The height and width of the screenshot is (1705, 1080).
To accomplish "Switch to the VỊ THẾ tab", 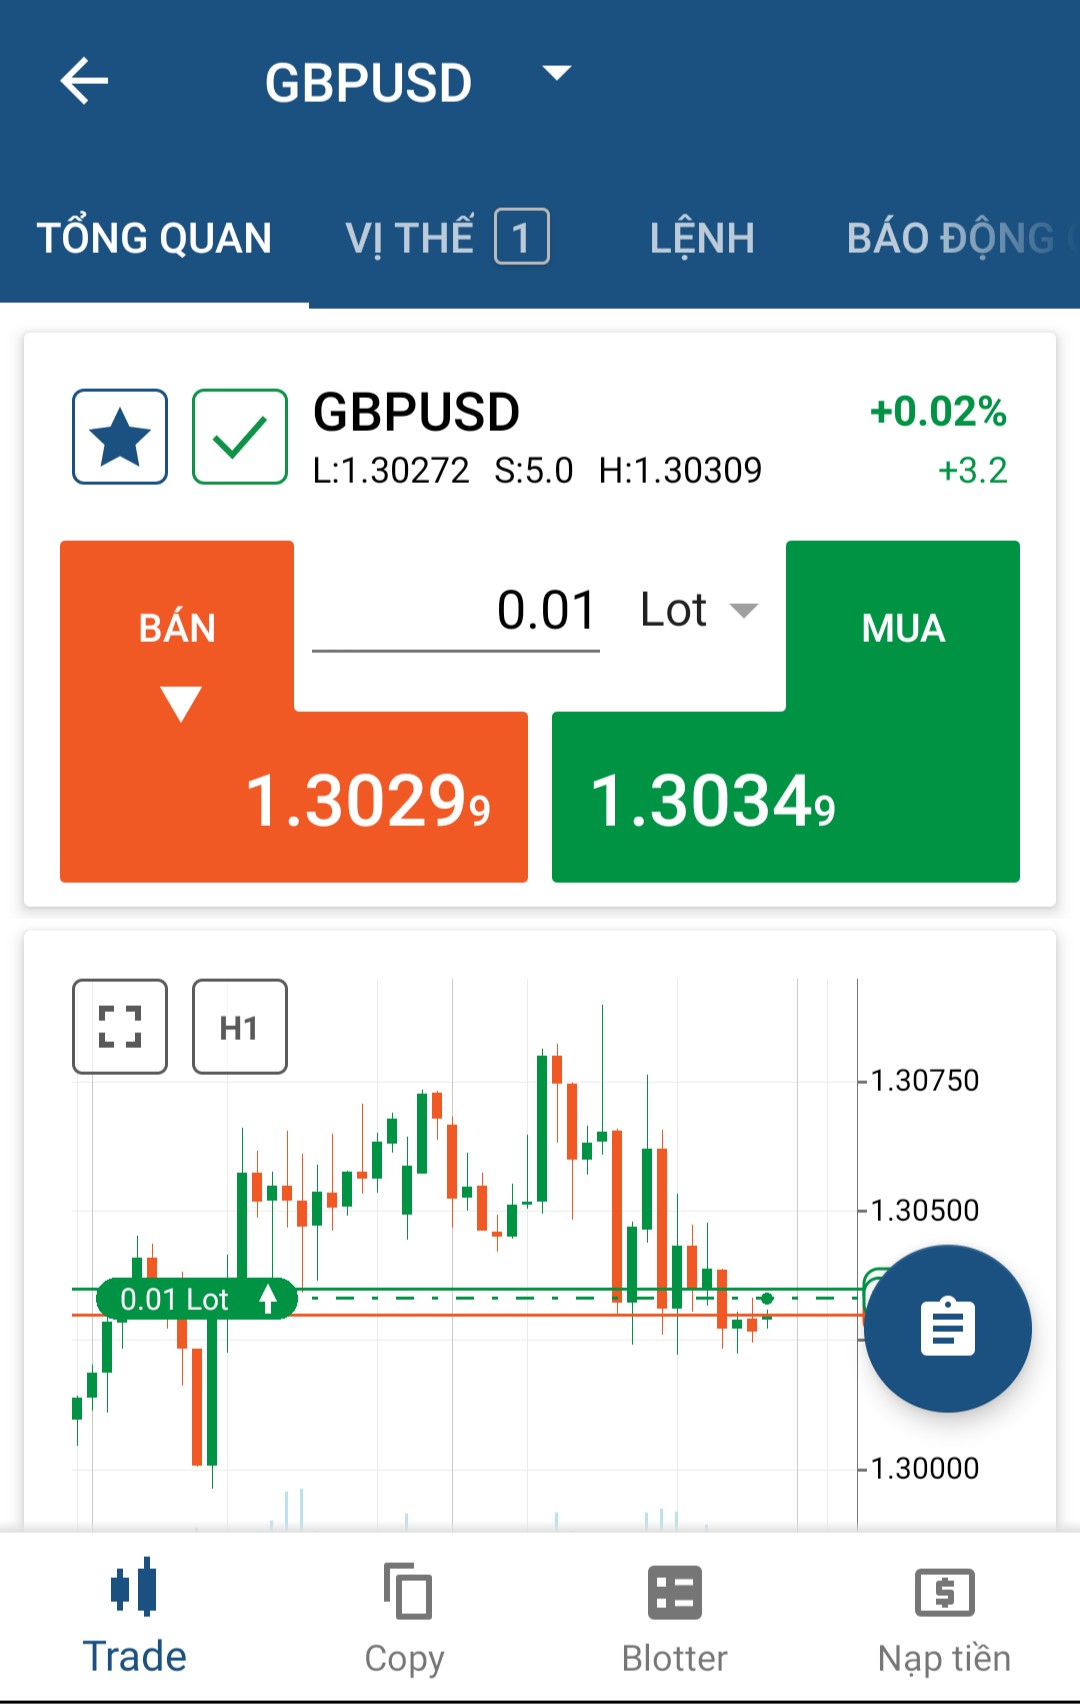I will click(446, 238).
